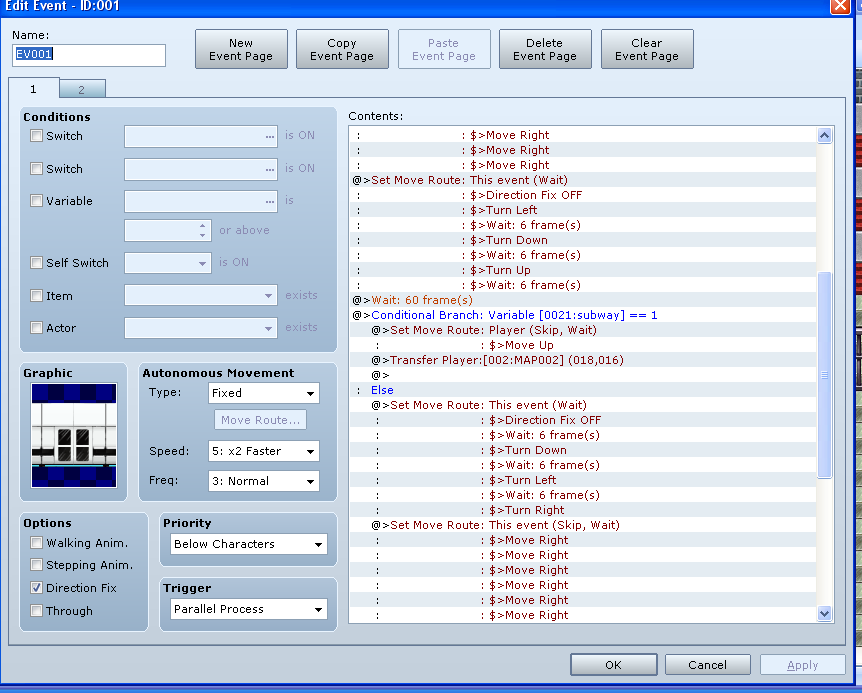Expand the Priority dropdown Below Characters
This screenshot has height=693, width=862.
pos(247,544)
